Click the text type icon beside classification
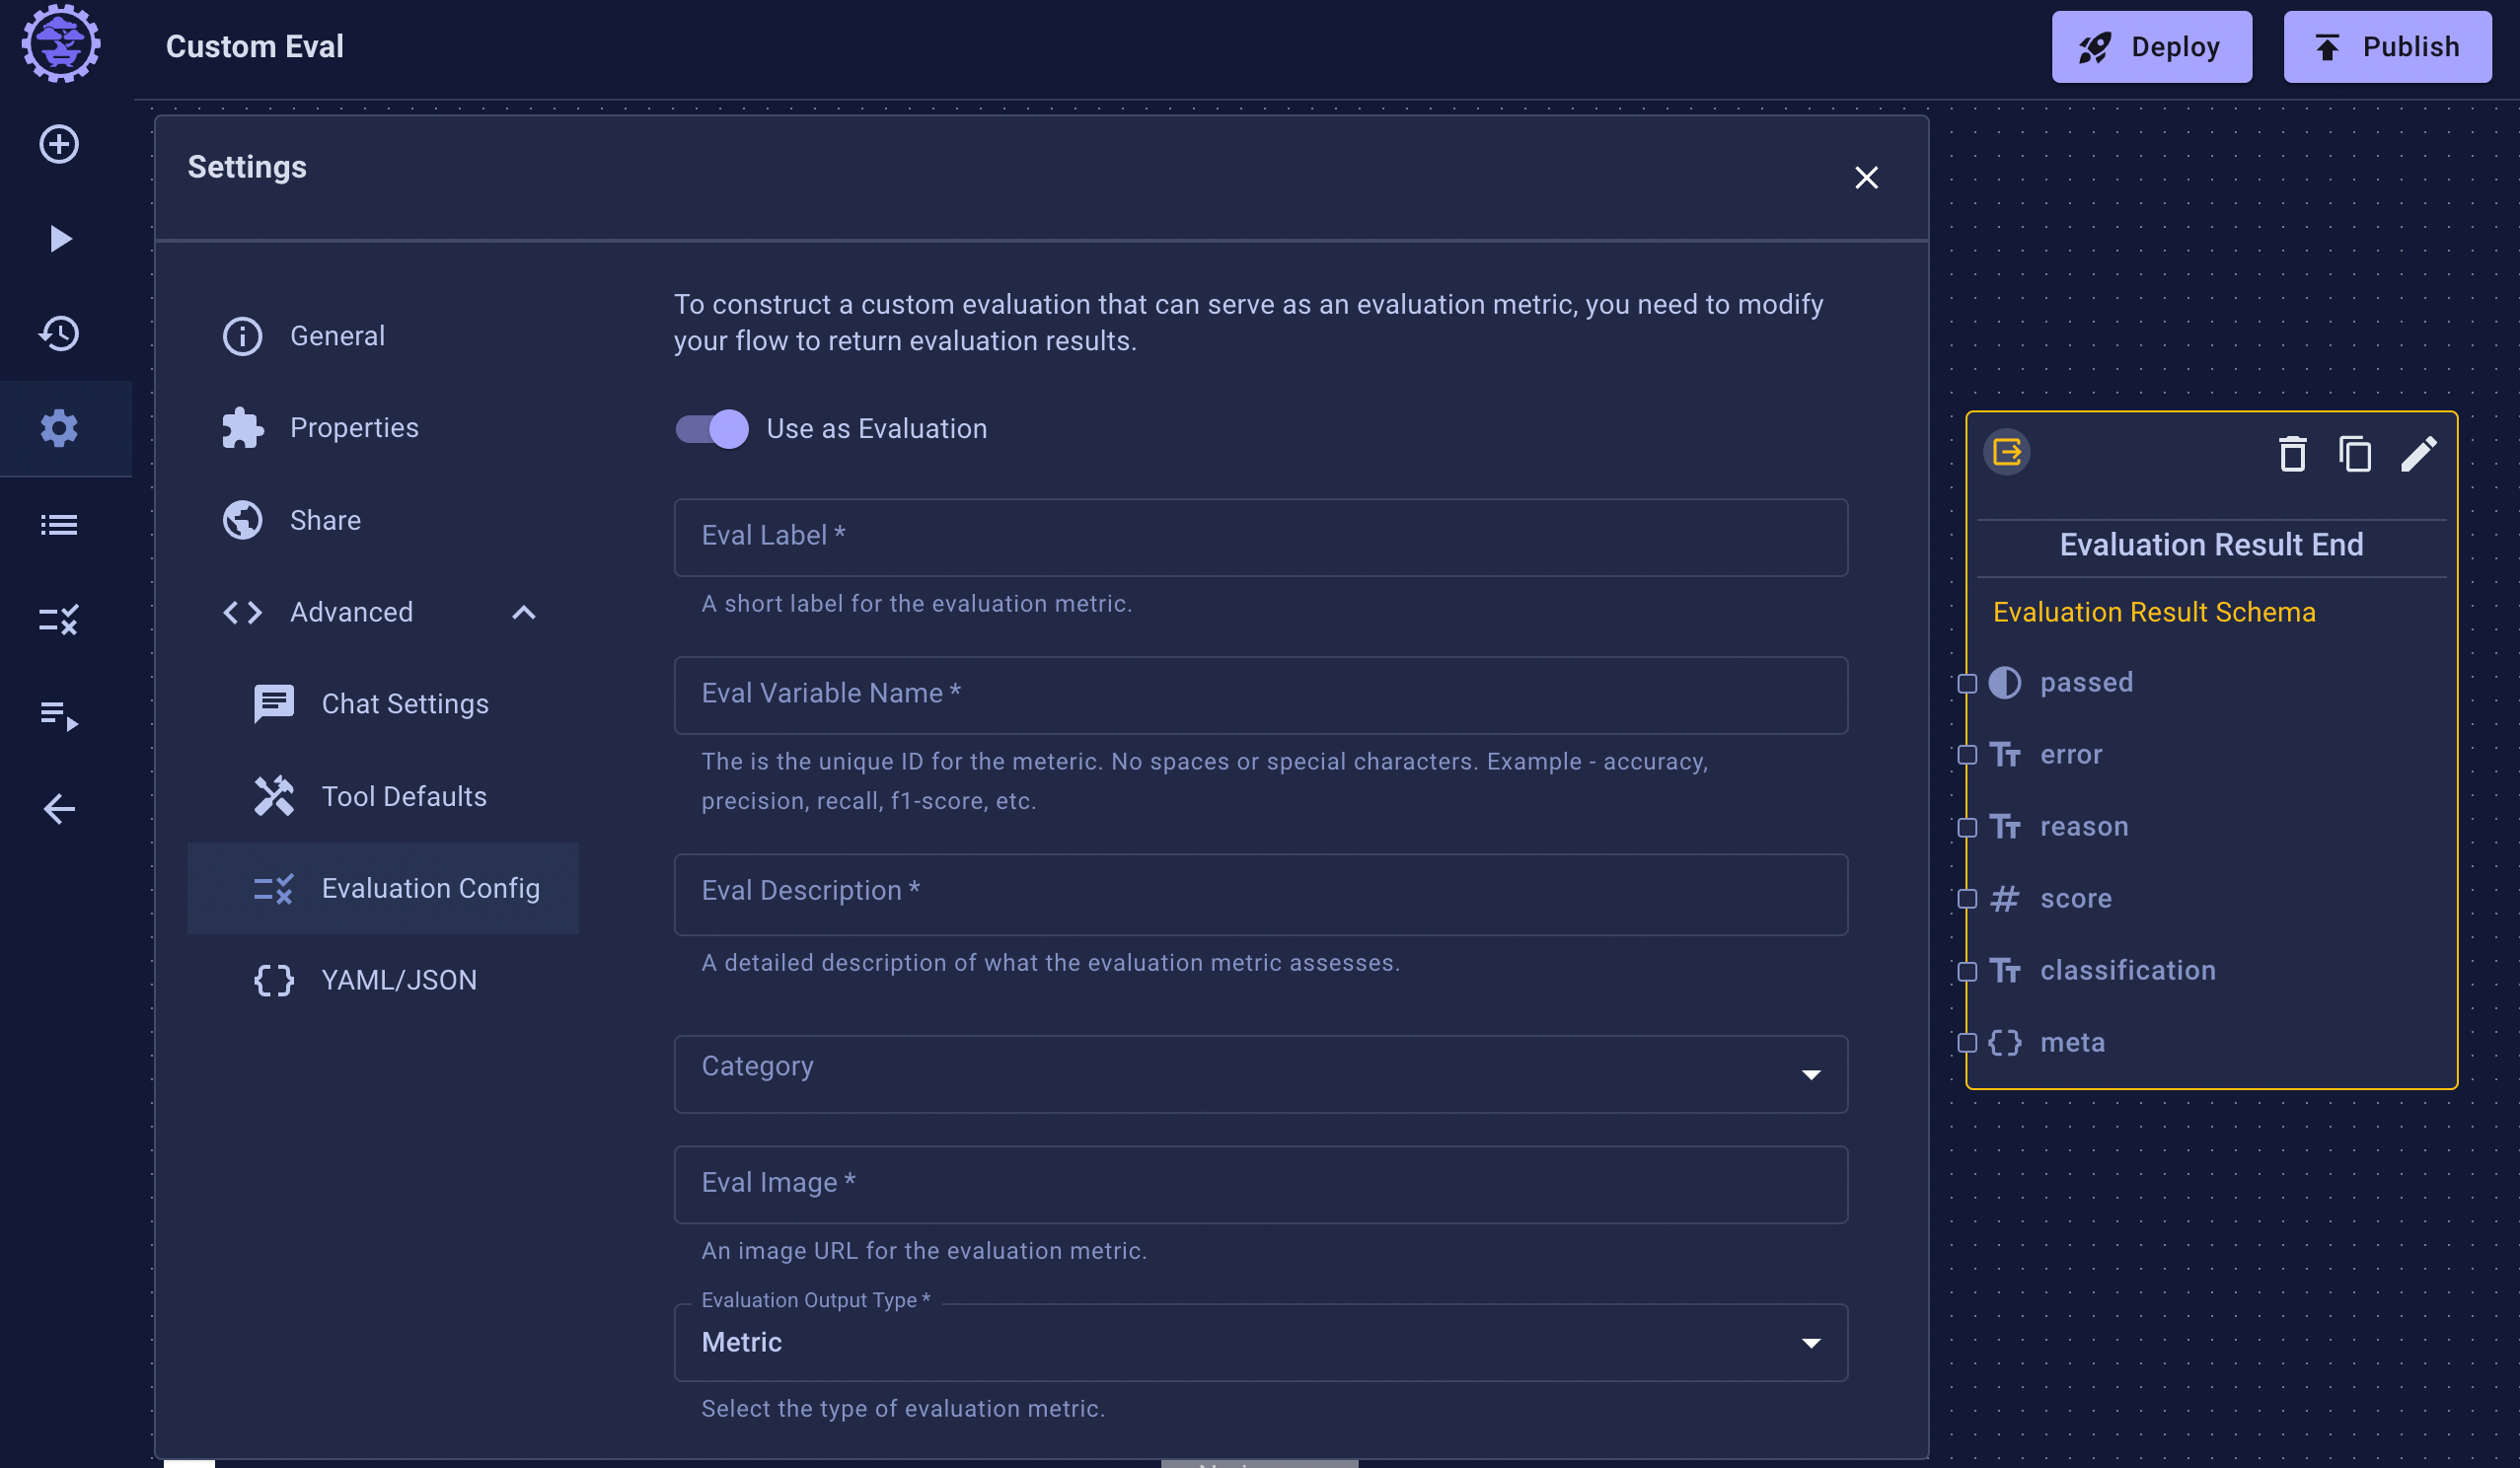 [x=2004, y=971]
